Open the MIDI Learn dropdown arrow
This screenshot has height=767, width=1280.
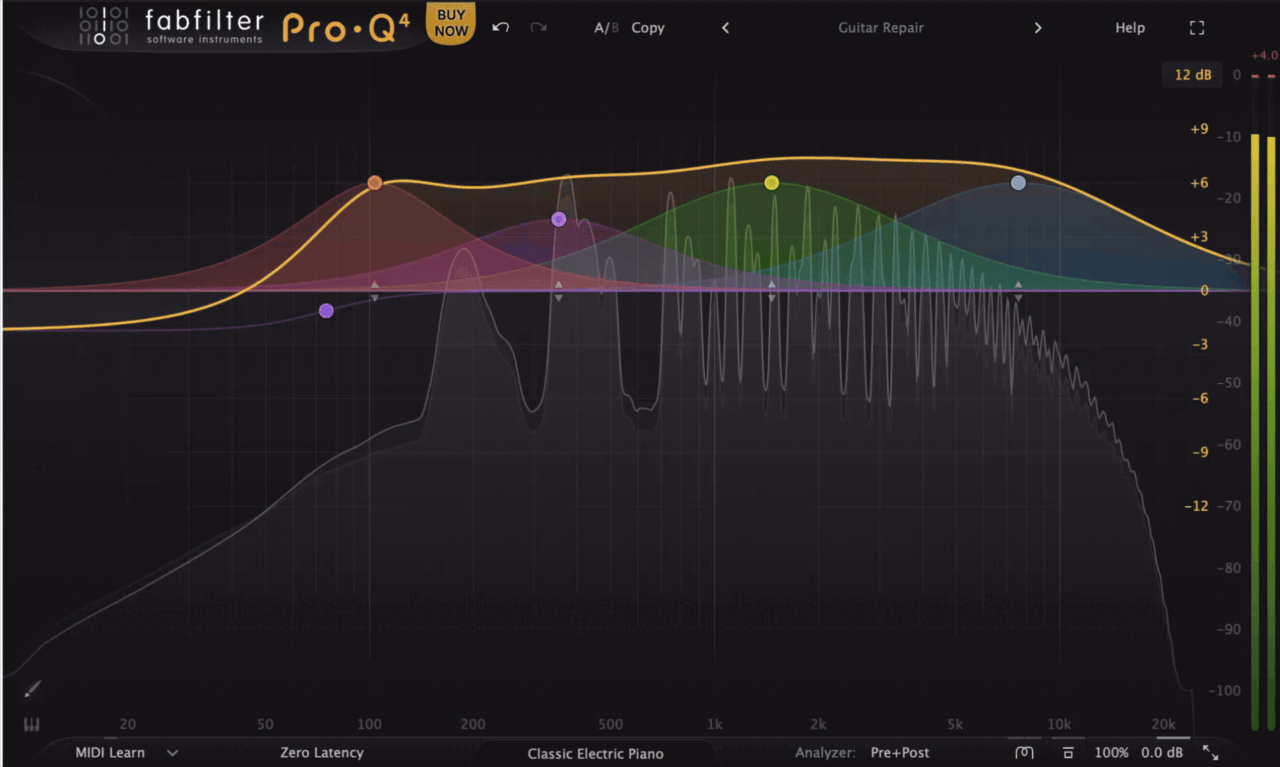[x=173, y=753]
